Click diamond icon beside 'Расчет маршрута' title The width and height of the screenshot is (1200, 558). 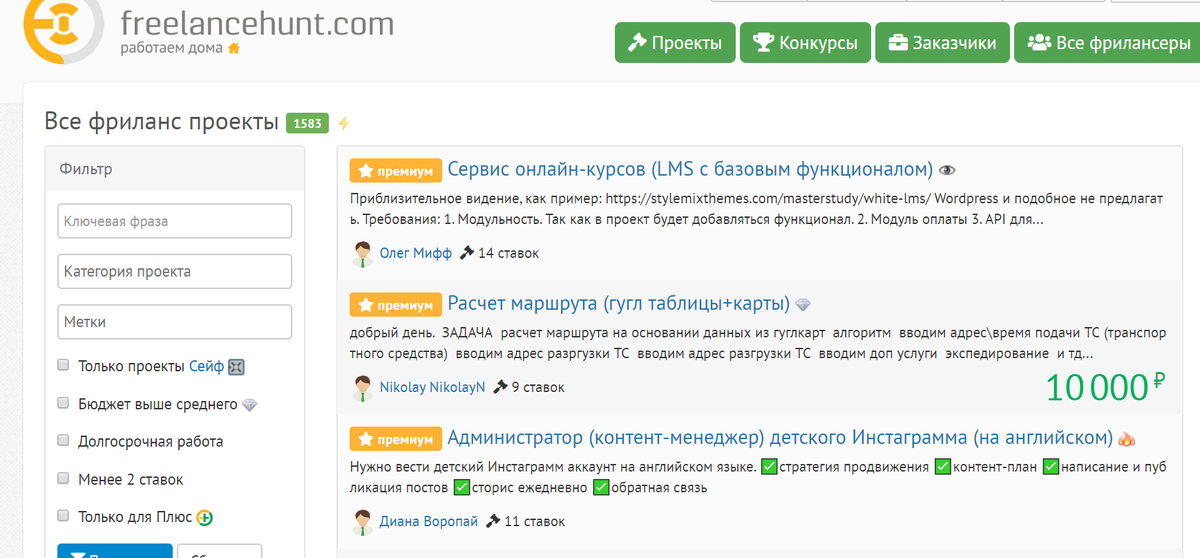803,305
